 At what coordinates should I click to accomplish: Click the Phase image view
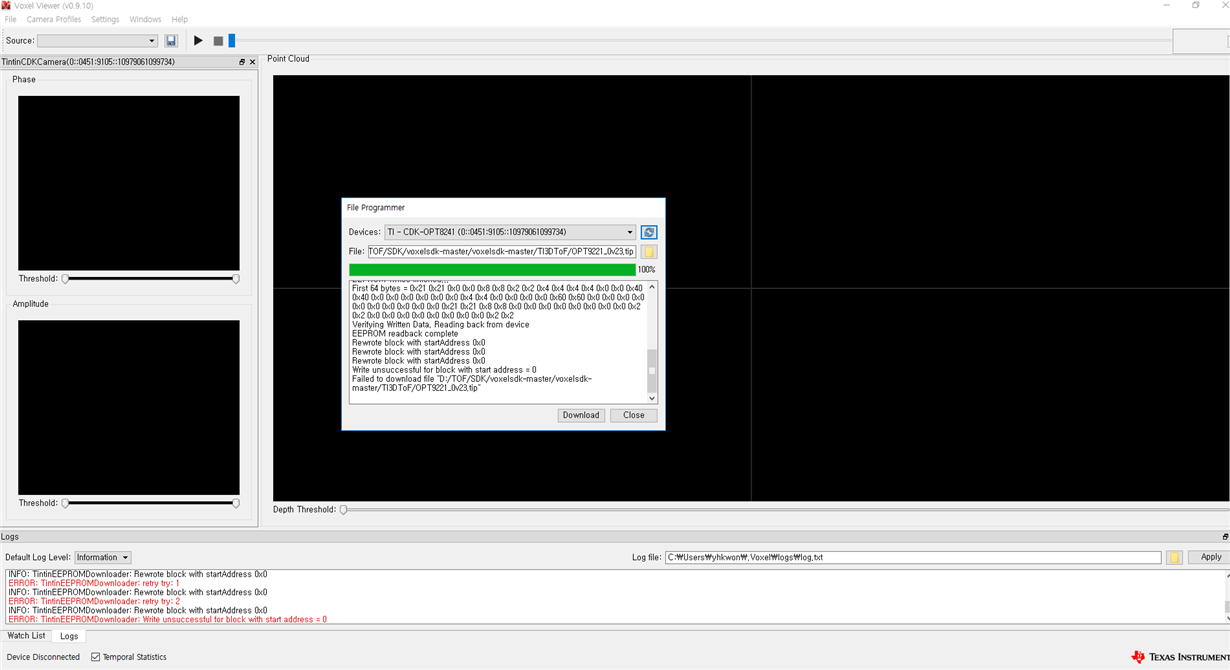[129, 183]
